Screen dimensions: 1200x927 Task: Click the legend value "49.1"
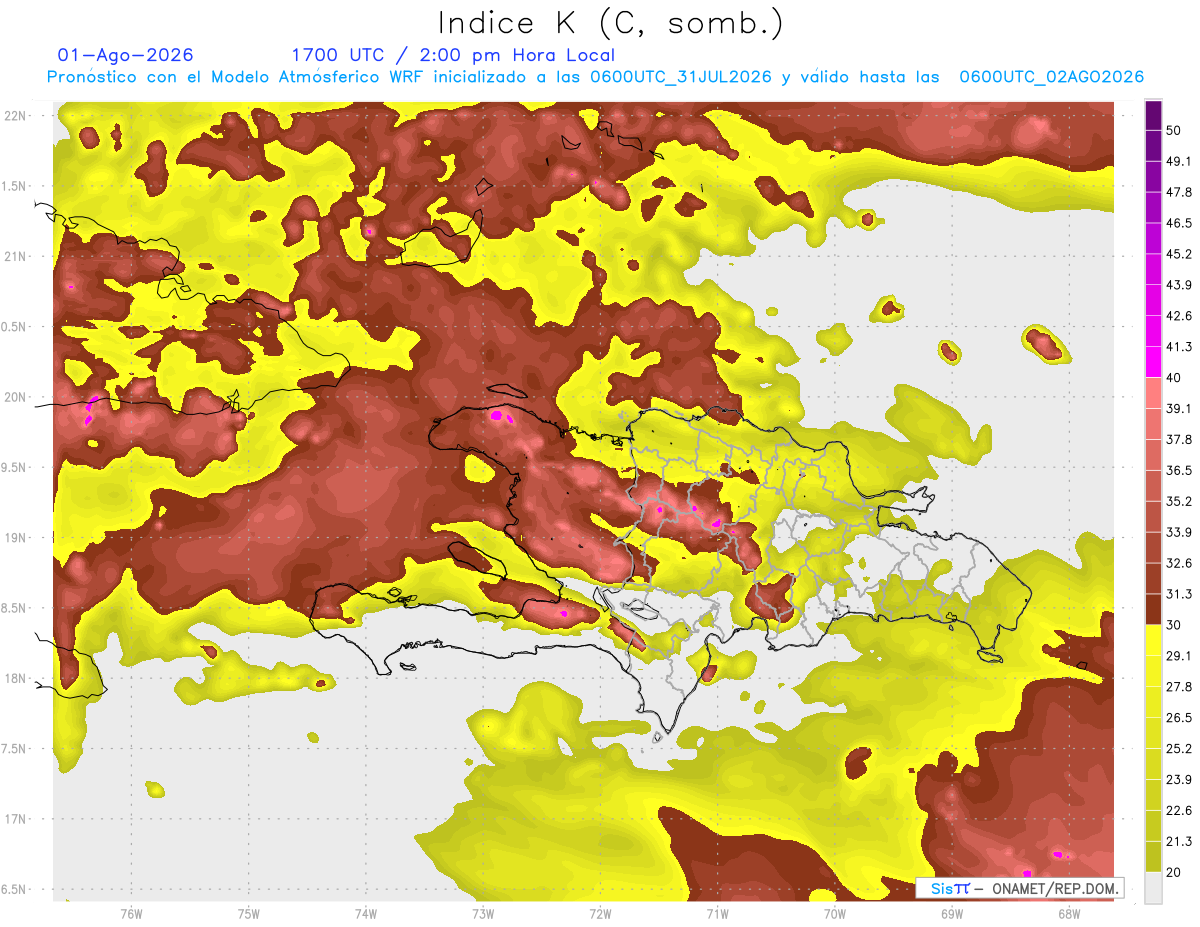tap(1179, 161)
